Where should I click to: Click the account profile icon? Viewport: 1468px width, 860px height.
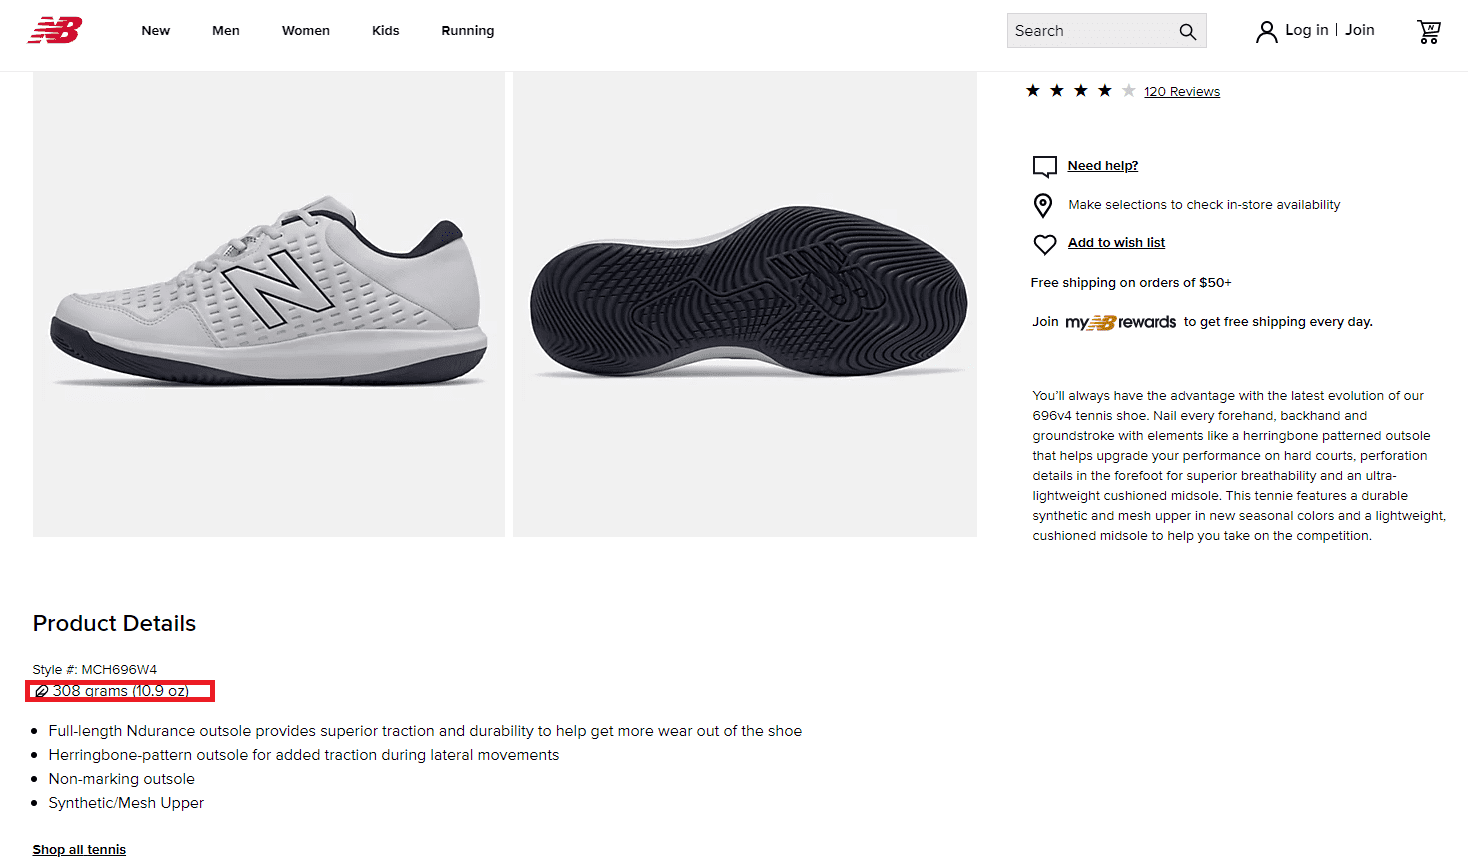1266,31
